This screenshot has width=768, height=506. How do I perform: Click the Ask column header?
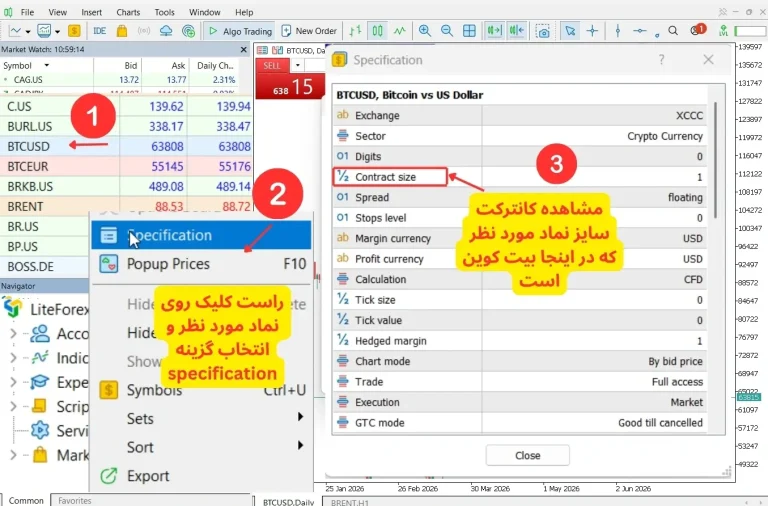point(178,66)
